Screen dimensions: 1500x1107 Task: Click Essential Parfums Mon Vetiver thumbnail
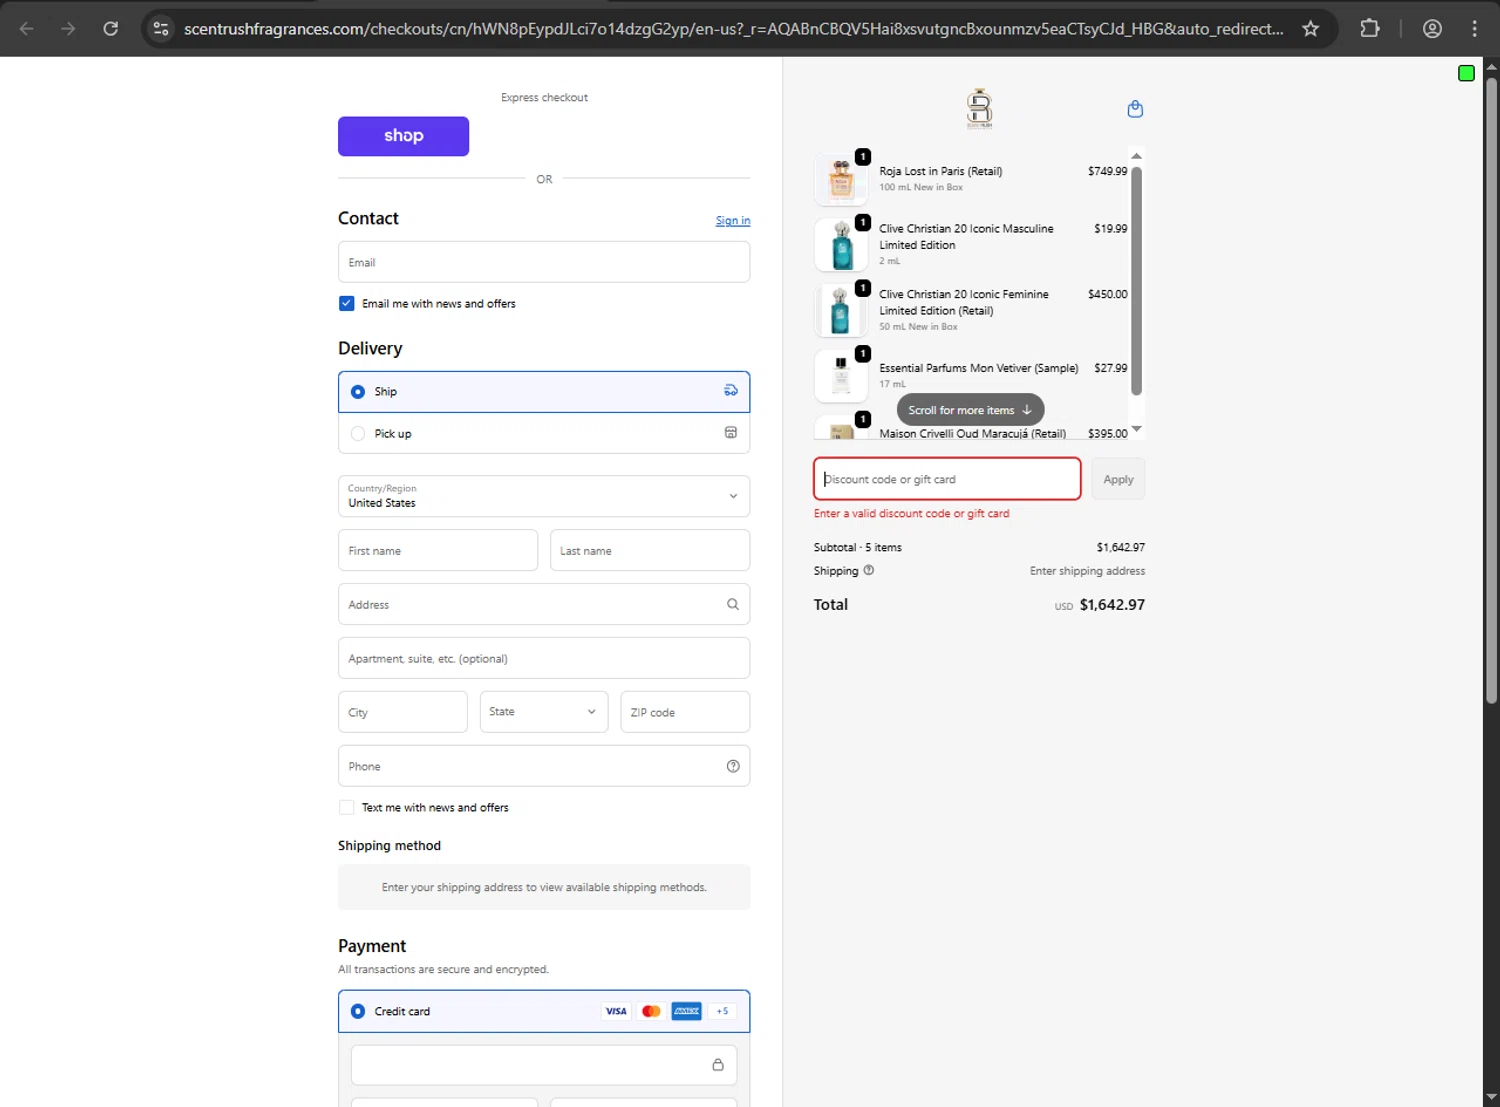[841, 376]
